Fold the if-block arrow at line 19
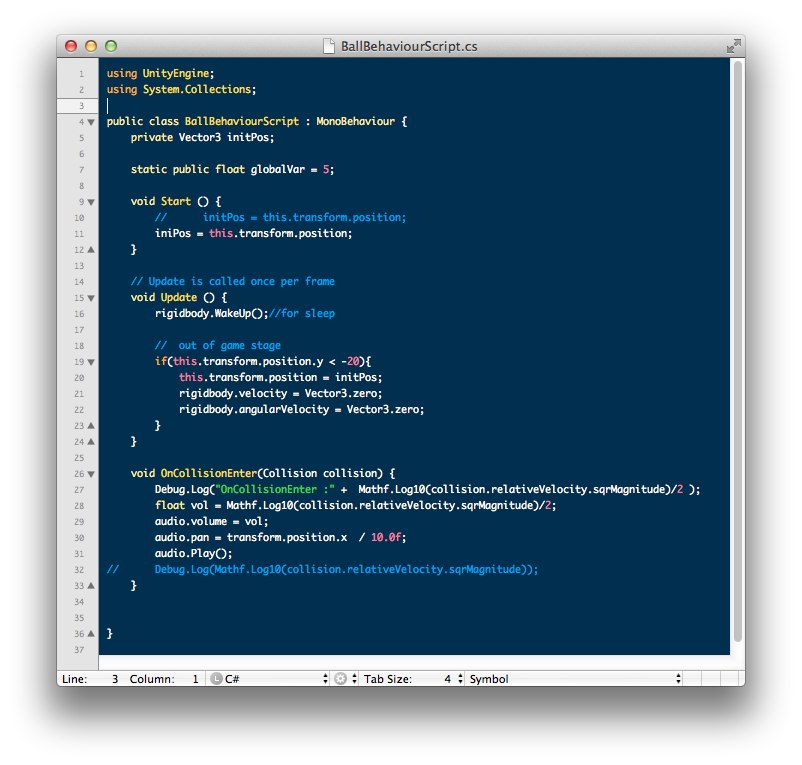Viewport: 802px width, 765px height. pyautogui.click(x=91, y=362)
